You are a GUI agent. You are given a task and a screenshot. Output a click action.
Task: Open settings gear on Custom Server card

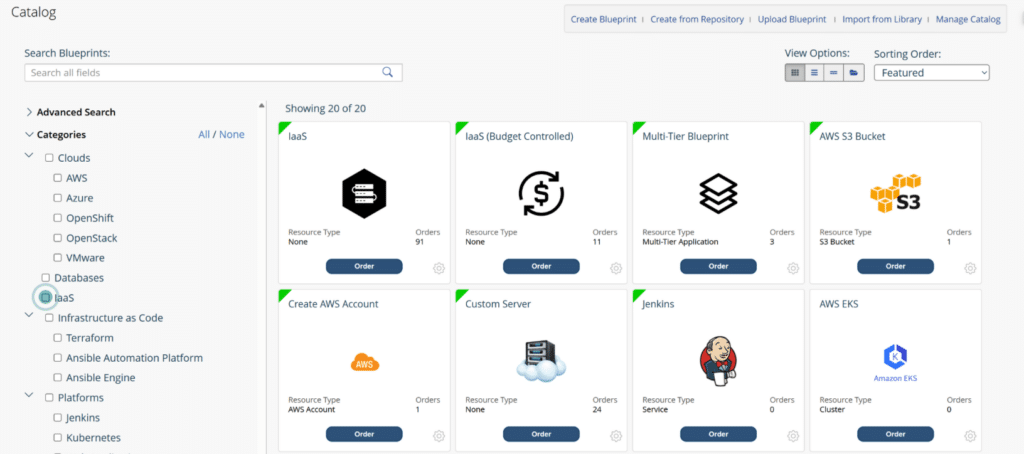point(616,436)
